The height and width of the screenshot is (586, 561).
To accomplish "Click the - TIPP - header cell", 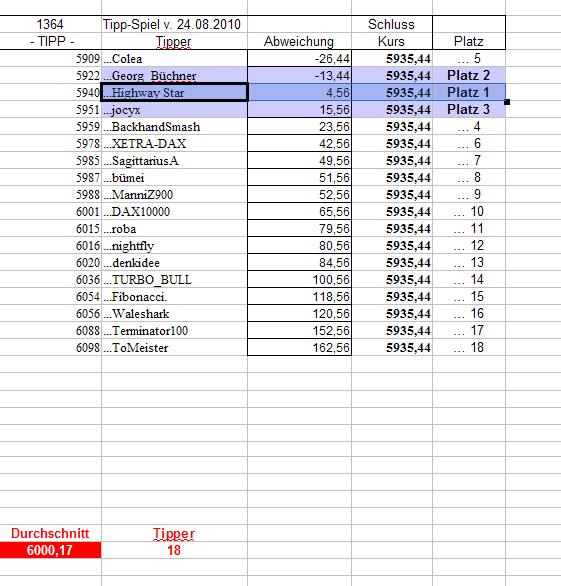I will click(50, 41).
